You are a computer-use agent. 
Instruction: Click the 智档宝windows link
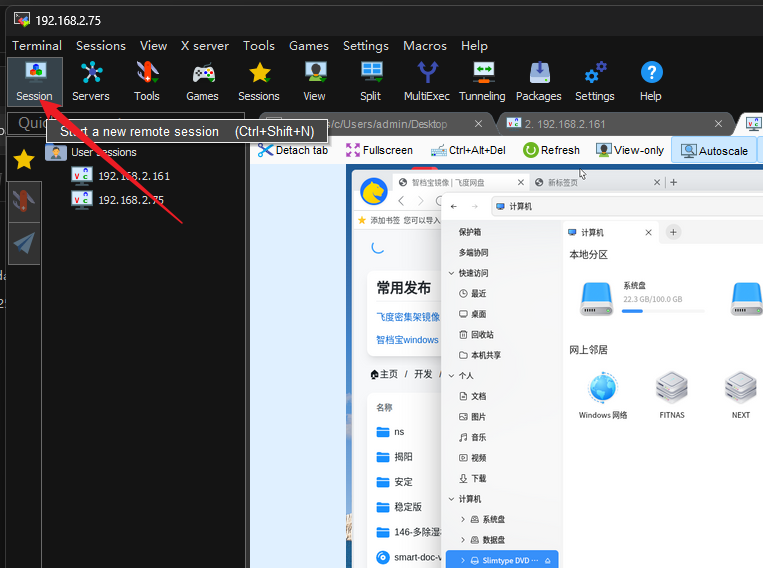407,340
